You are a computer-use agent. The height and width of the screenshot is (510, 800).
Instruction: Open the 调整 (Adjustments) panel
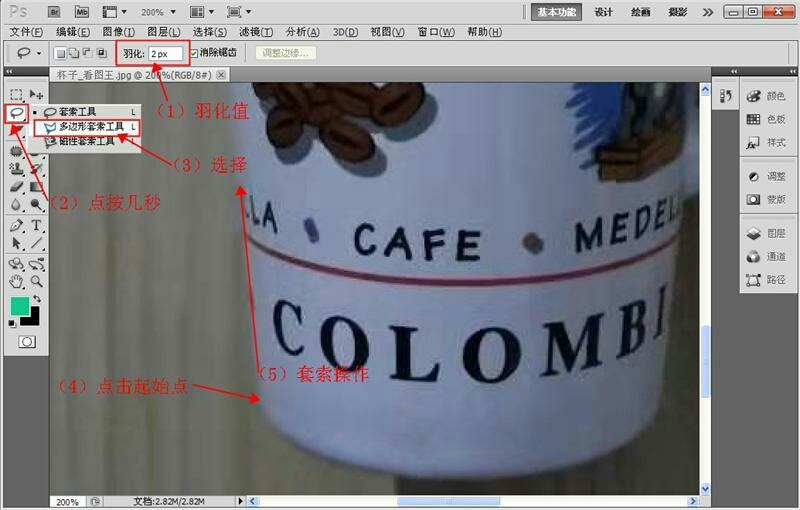766,176
